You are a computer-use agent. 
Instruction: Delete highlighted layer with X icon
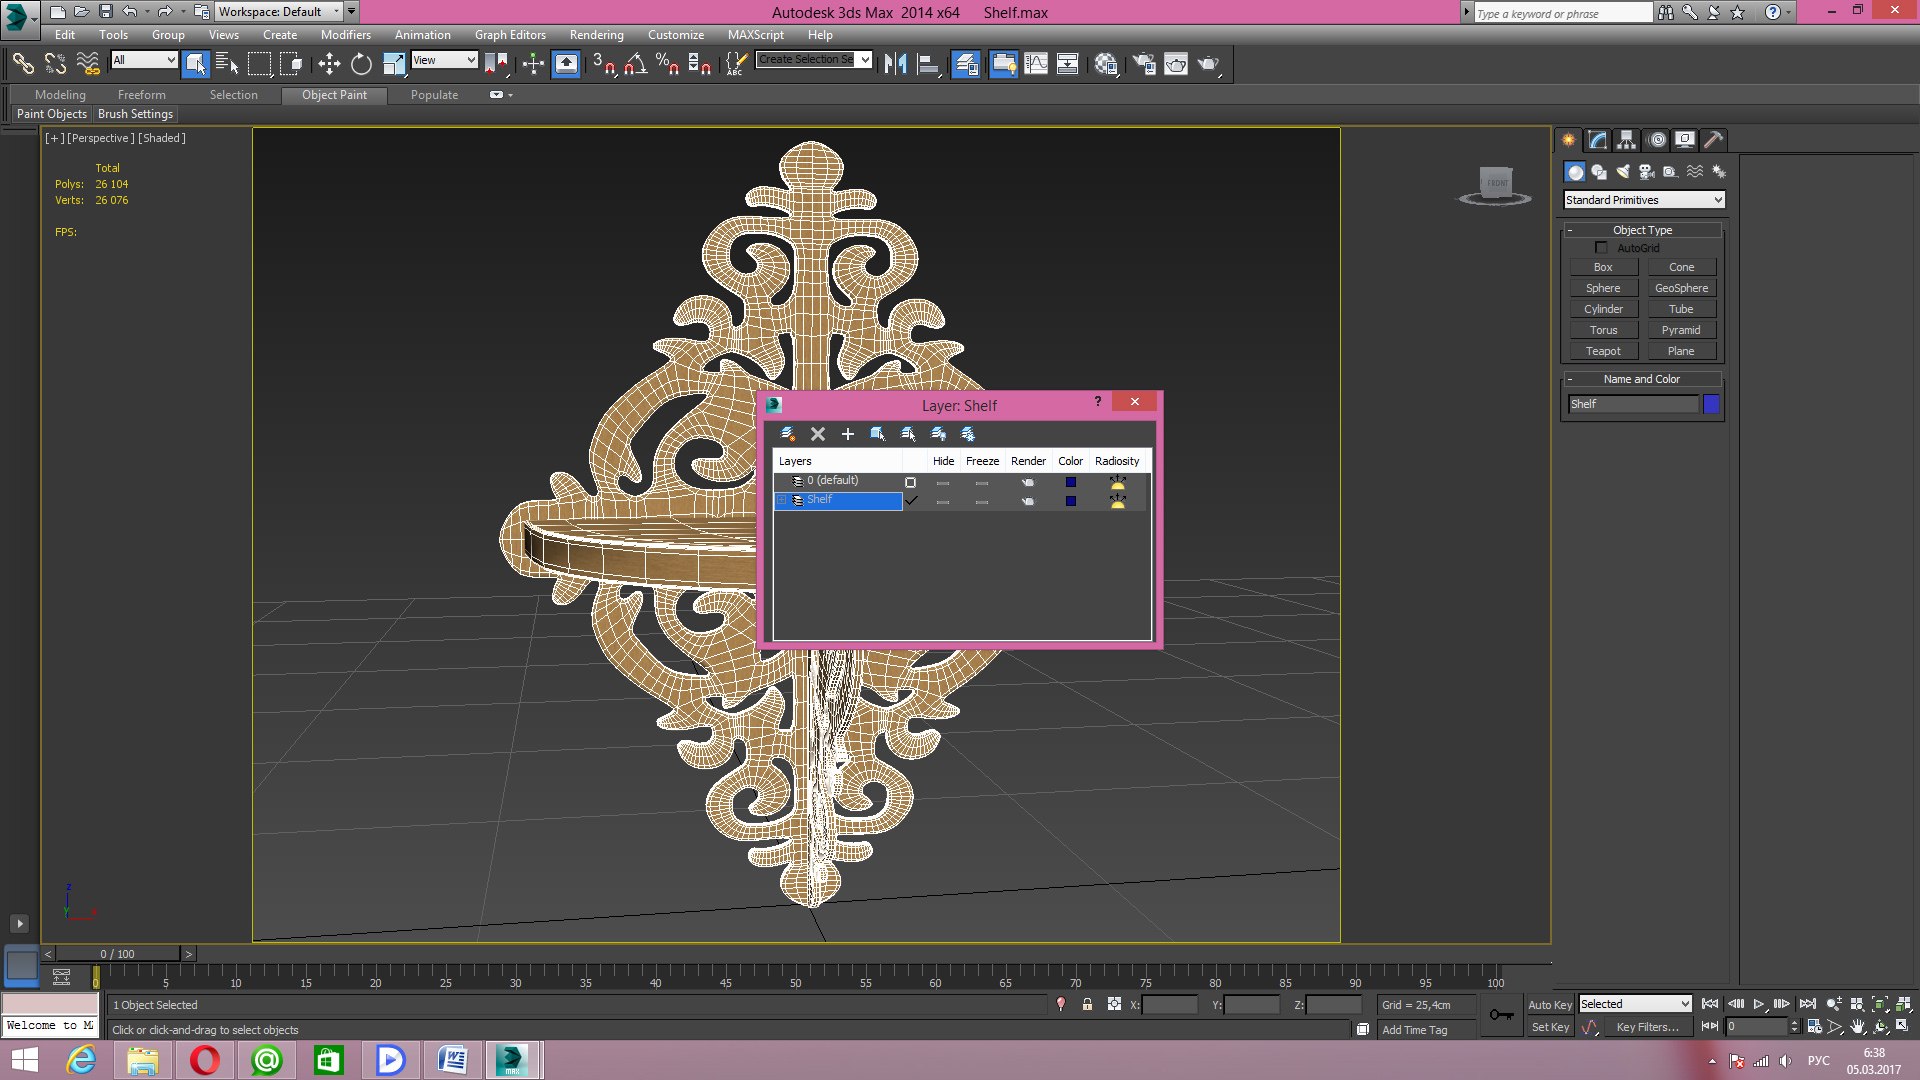(x=818, y=434)
